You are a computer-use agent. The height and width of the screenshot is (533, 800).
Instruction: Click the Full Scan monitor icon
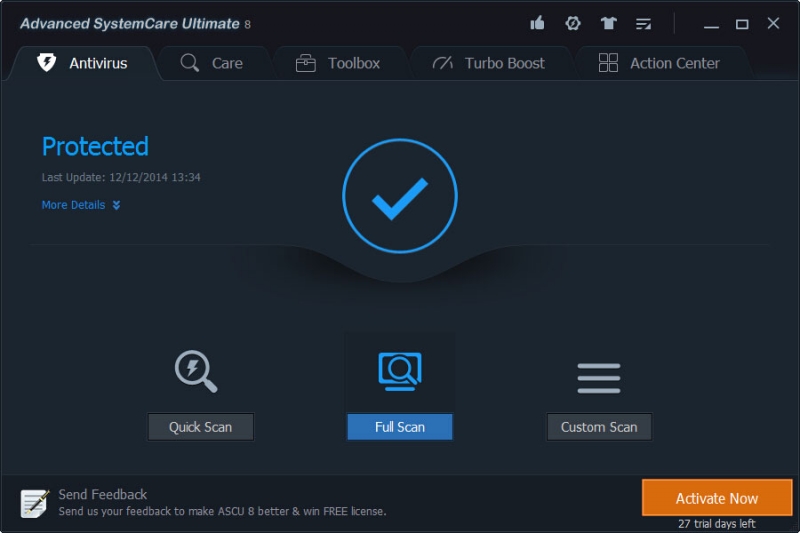[400, 371]
